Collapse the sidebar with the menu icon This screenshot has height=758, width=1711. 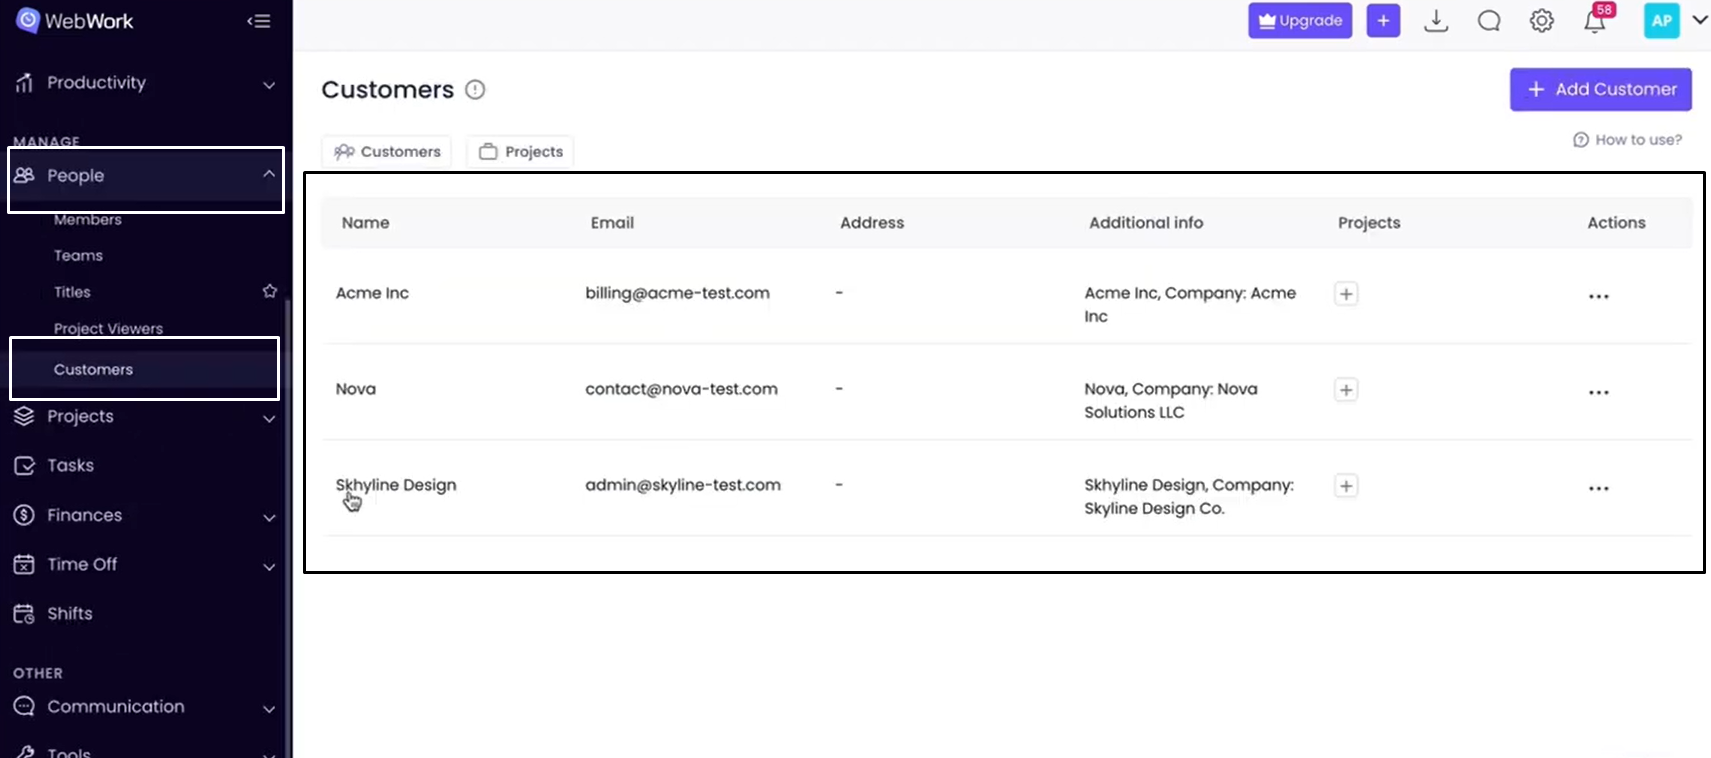tap(259, 21)
